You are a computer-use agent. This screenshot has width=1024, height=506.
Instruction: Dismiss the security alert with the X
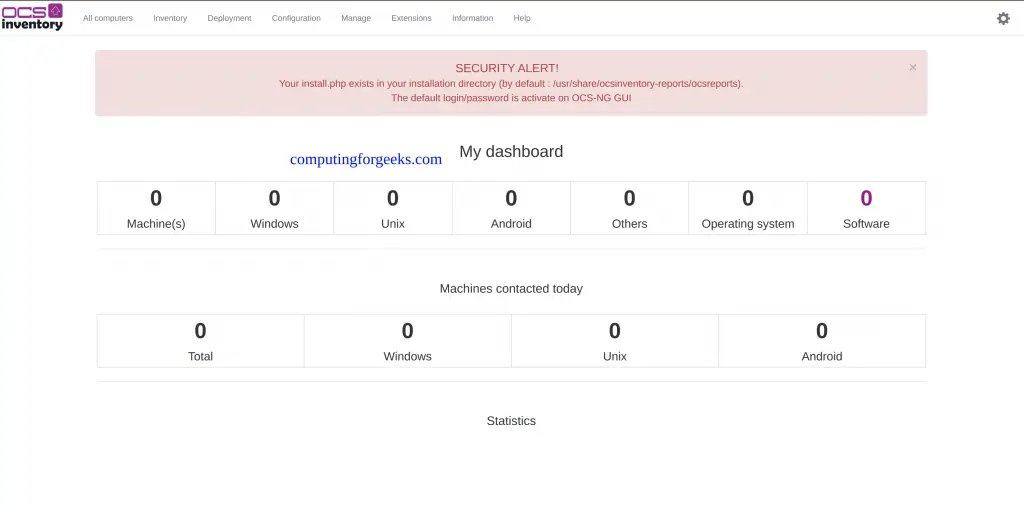click(912, 67)
